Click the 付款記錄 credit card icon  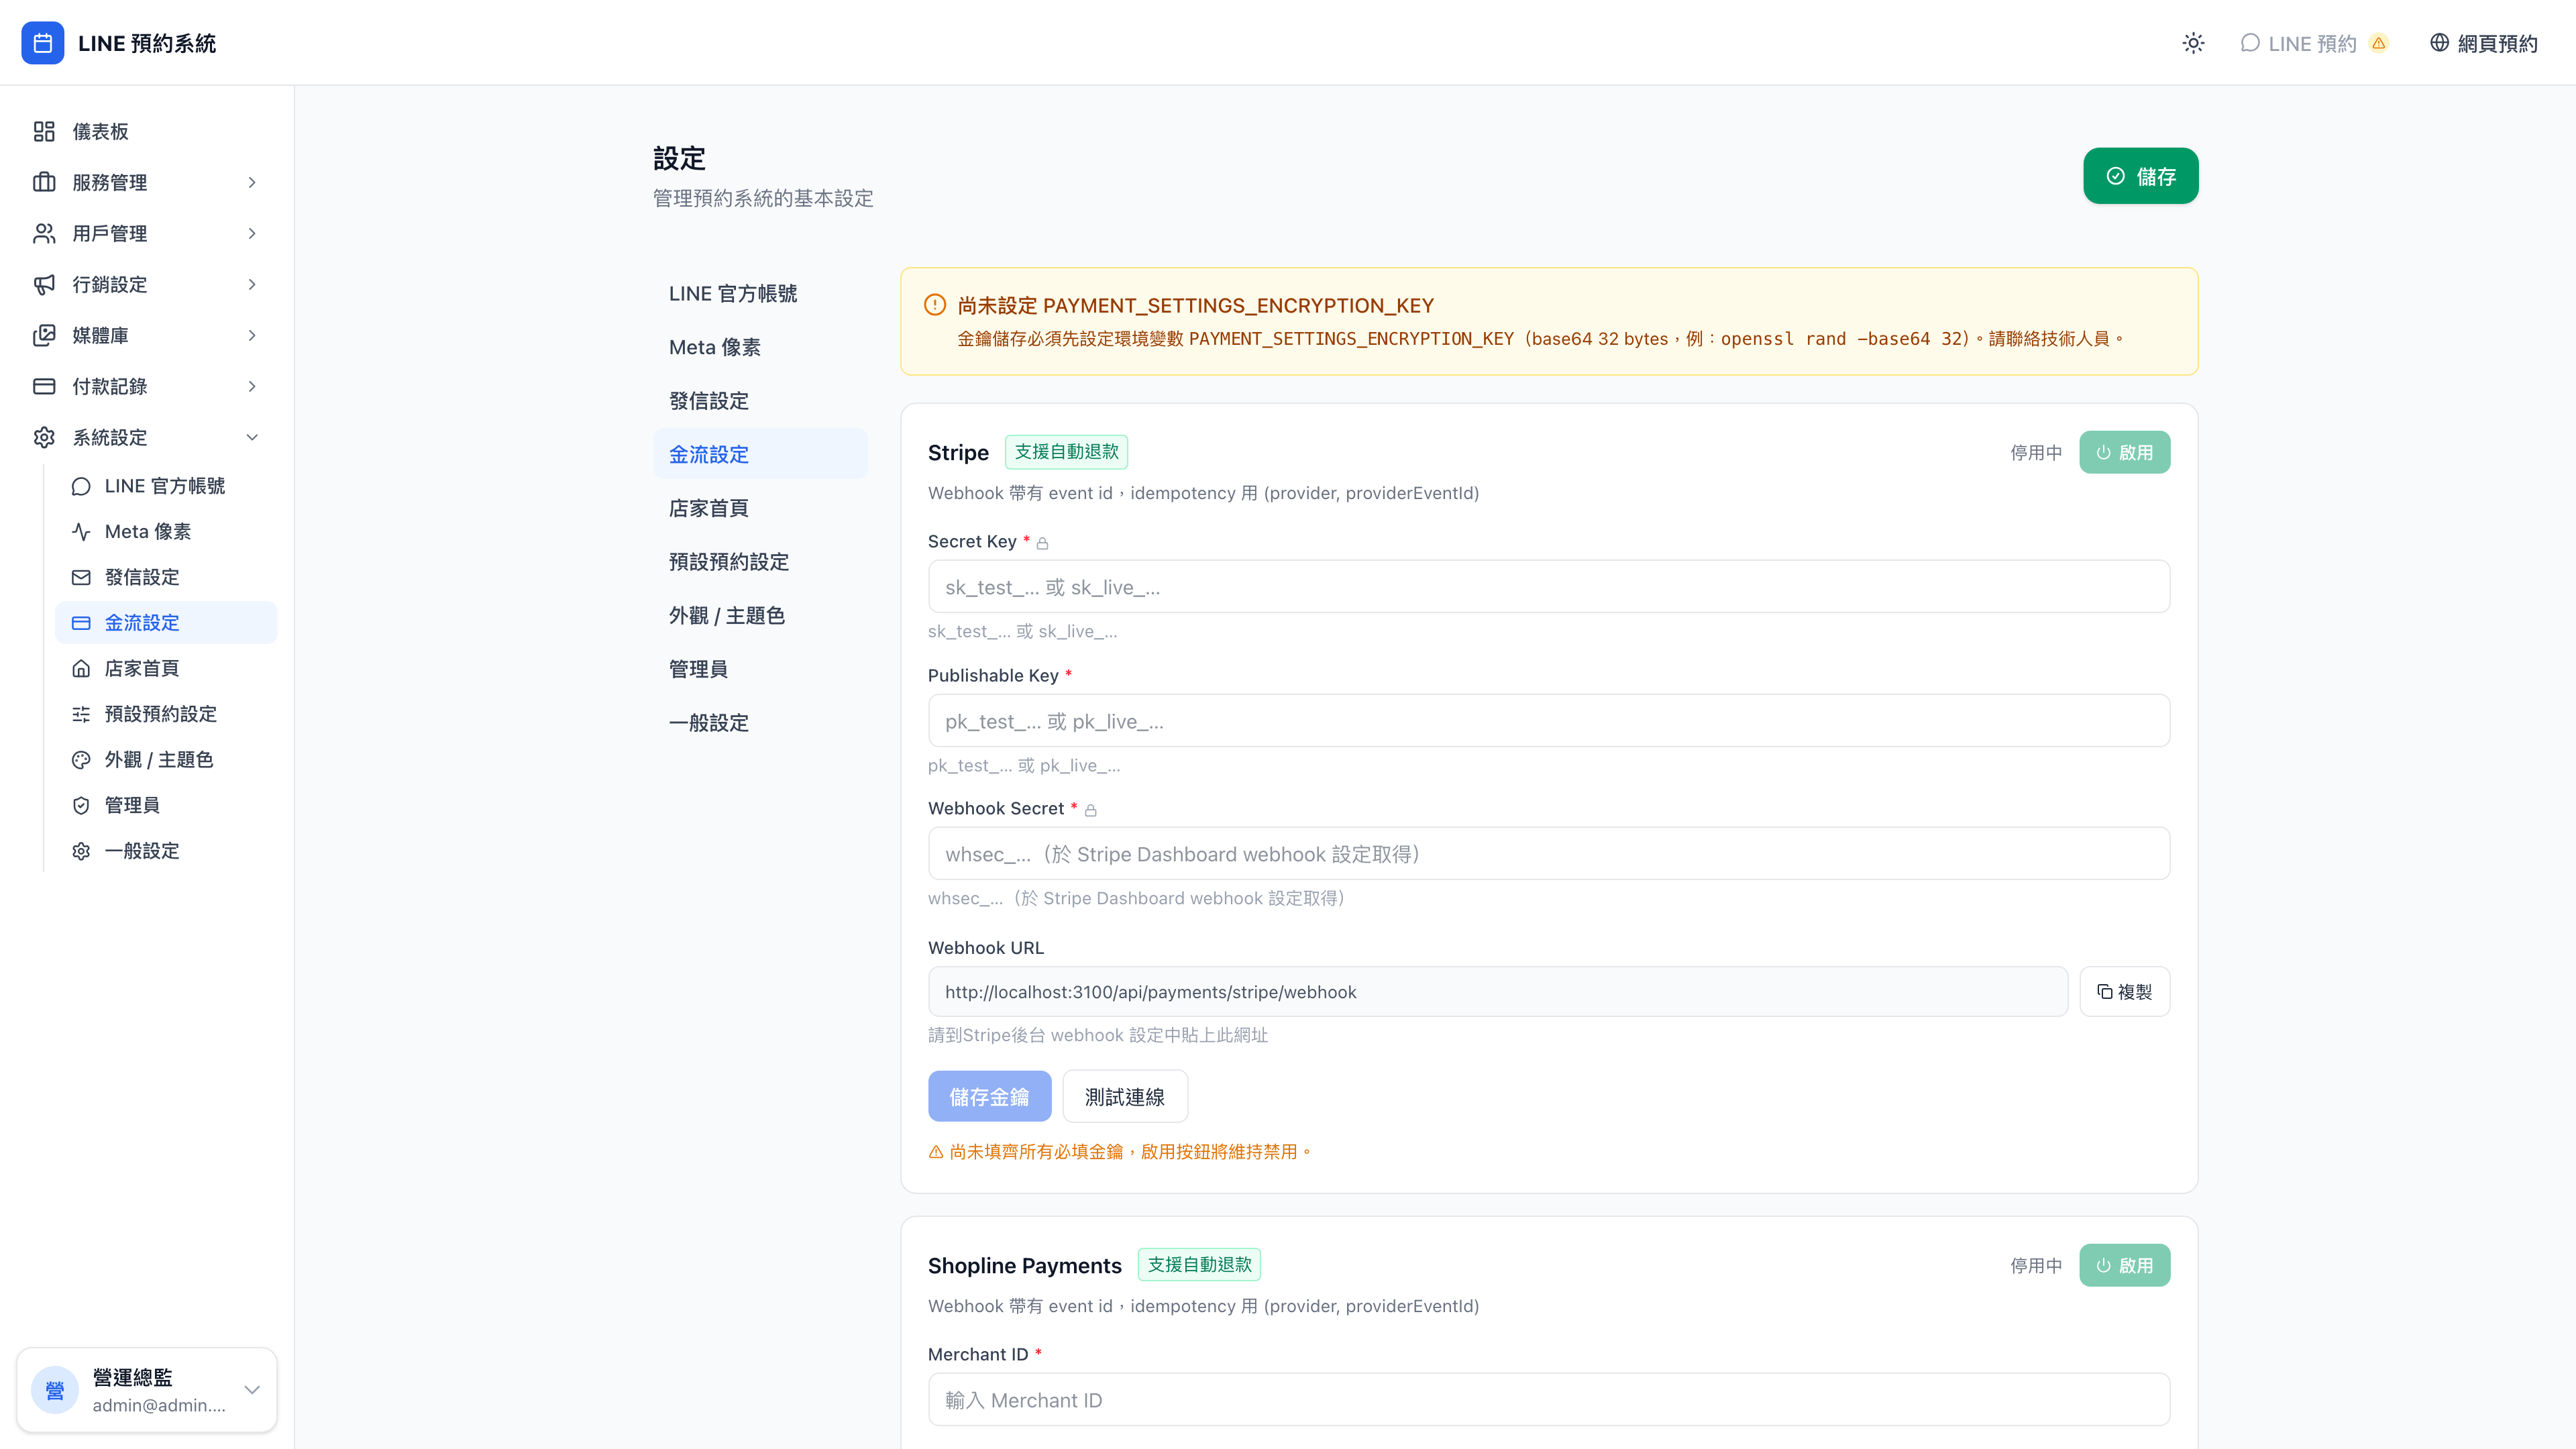(x=44, y=386)
